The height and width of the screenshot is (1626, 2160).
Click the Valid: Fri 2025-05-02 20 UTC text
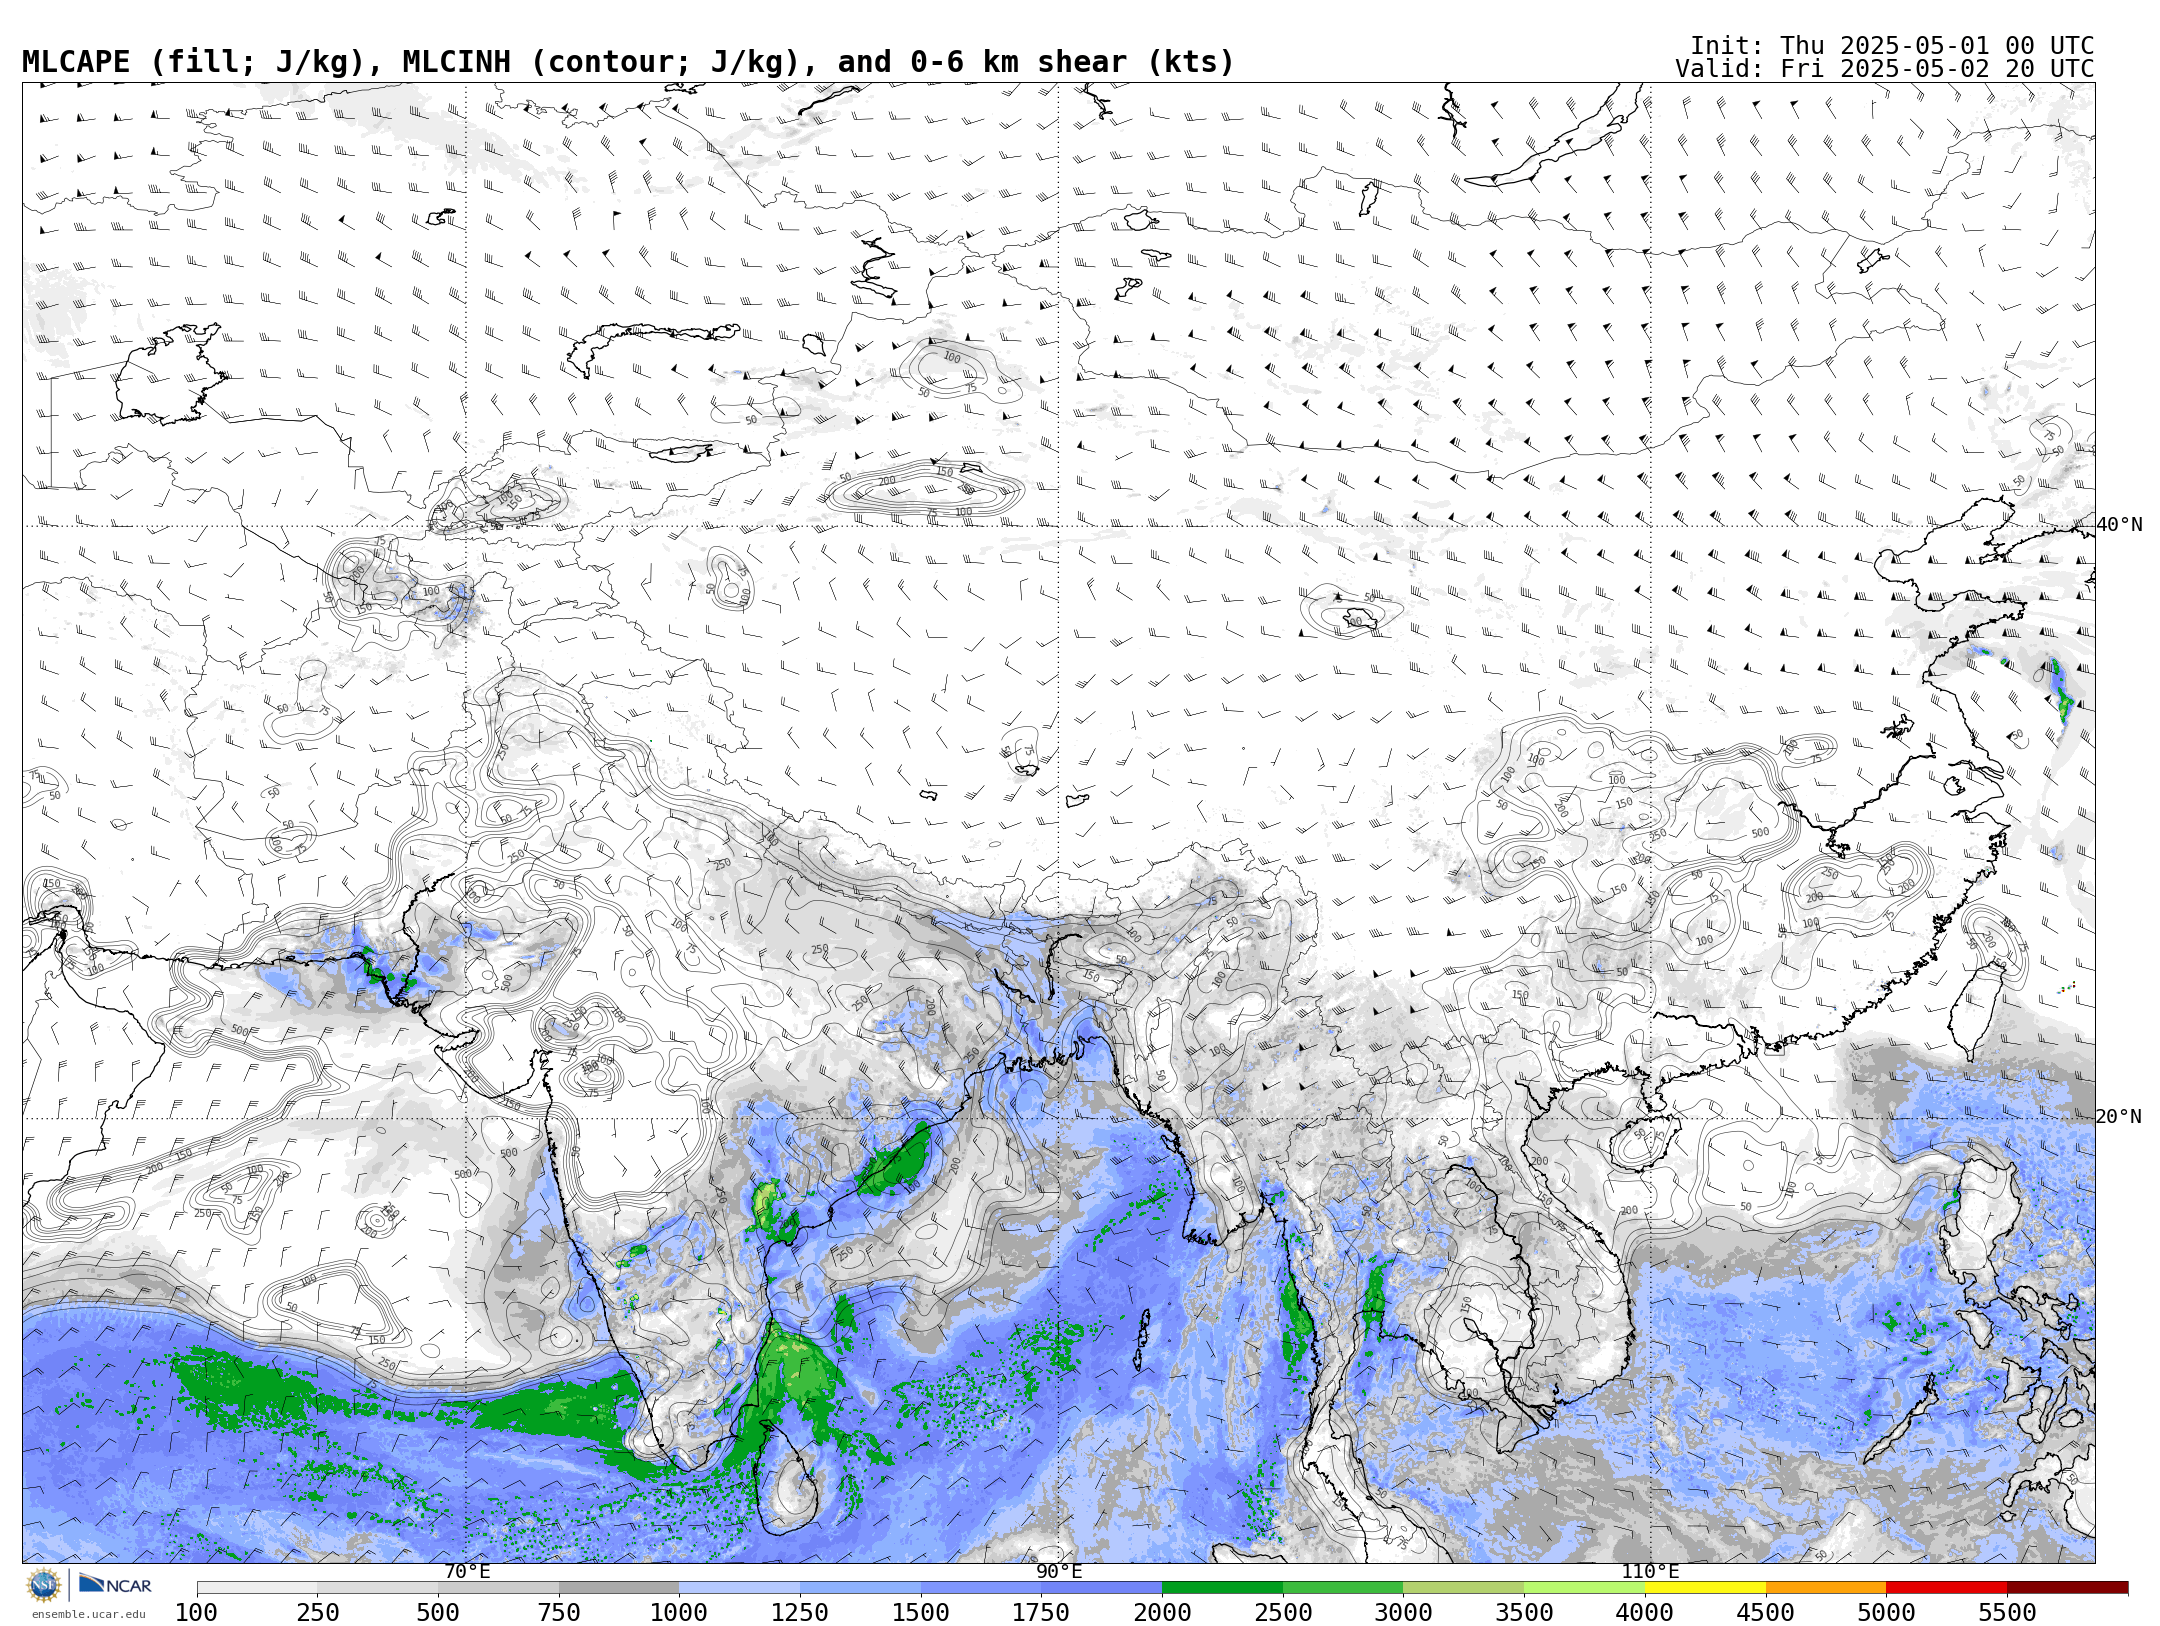click(1885, 69)
